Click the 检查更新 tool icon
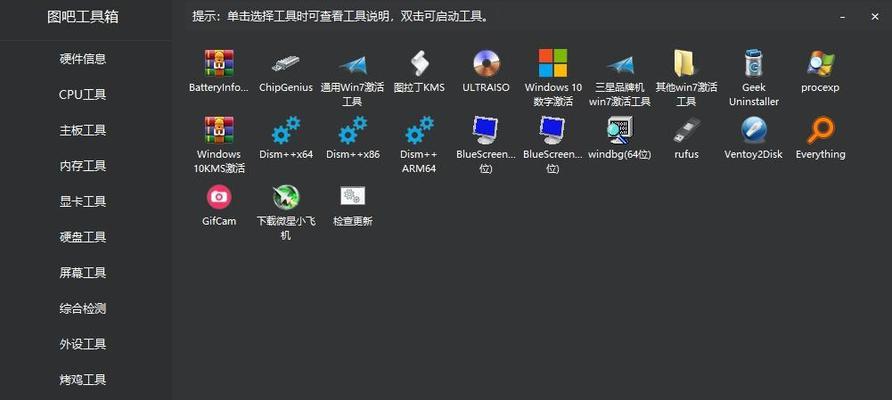The width and height of the screenshot is (892, 400). pyautogui.click(x=353, y=196)
